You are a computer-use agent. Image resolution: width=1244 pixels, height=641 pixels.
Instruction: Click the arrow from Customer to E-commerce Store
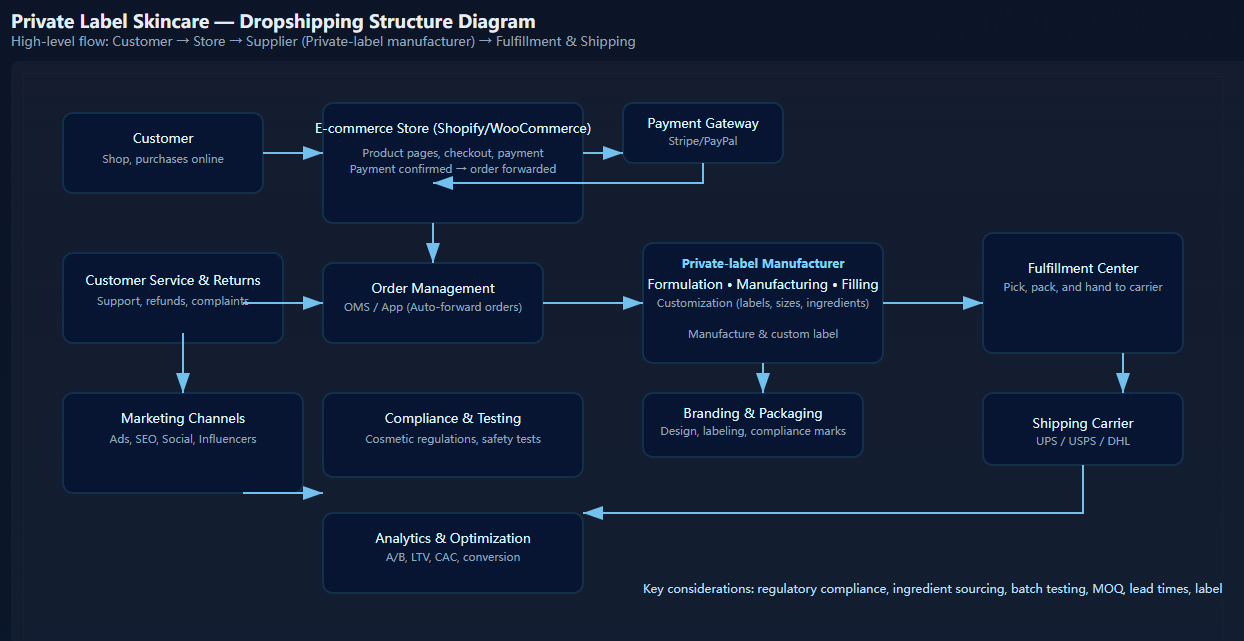(292, 153)
